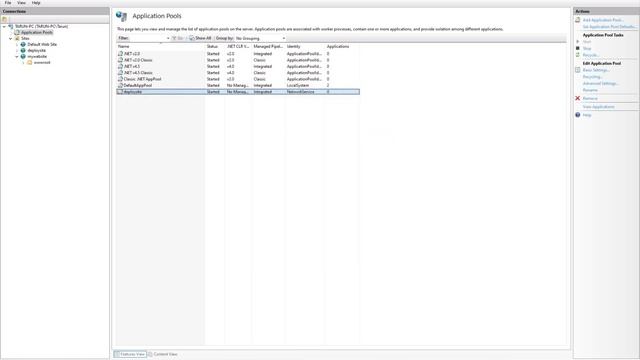Click inside the Filter text field
Image resolution: width=640 pixels, height=360 pixels.
[x=147, y=38]
